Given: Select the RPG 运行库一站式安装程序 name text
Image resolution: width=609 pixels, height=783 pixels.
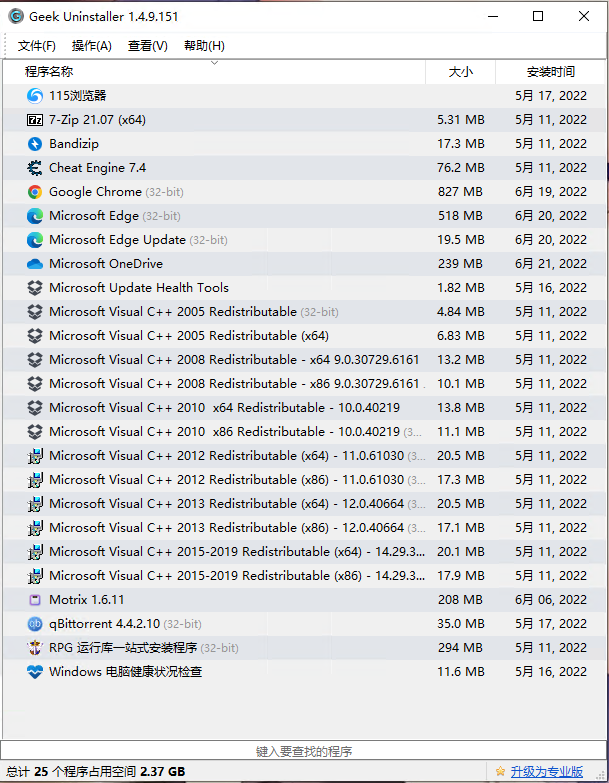Looking at the screenshot, I should click(123, 648).
